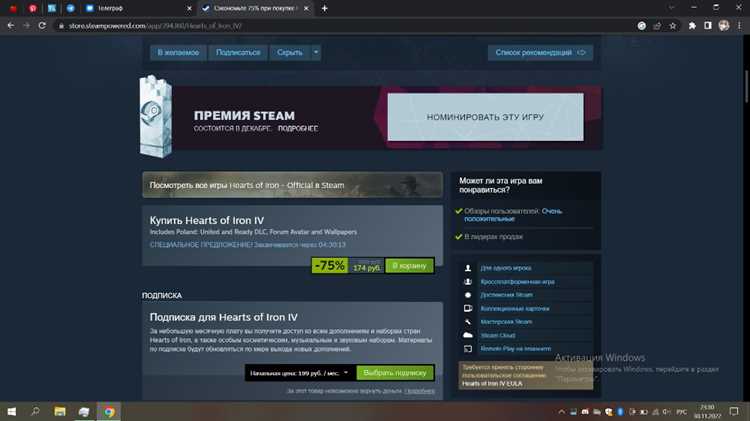Open the browser extensions puzzle icon
Viewport: 750px width, 421px height.
[x=692, y=26]
